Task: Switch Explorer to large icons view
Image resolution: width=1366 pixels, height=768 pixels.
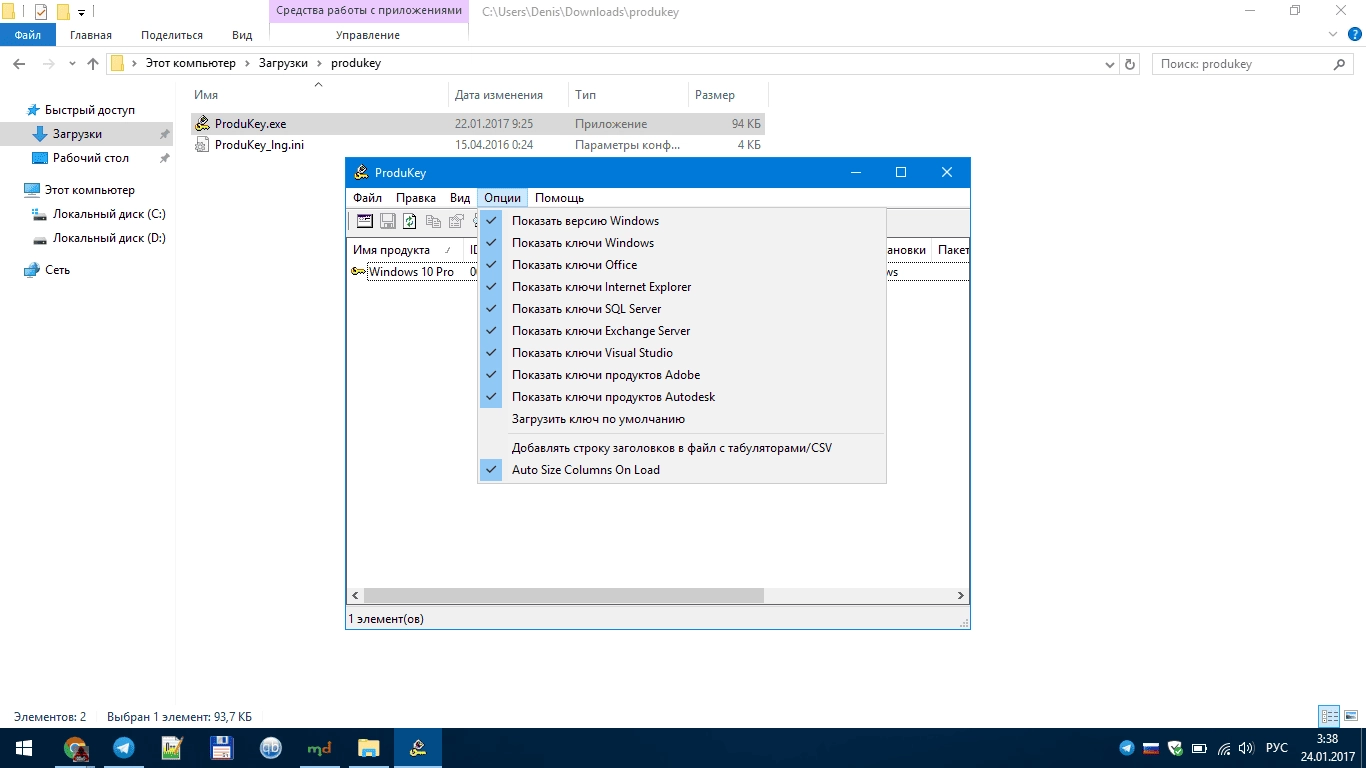Action: [x=1352, y=716]
